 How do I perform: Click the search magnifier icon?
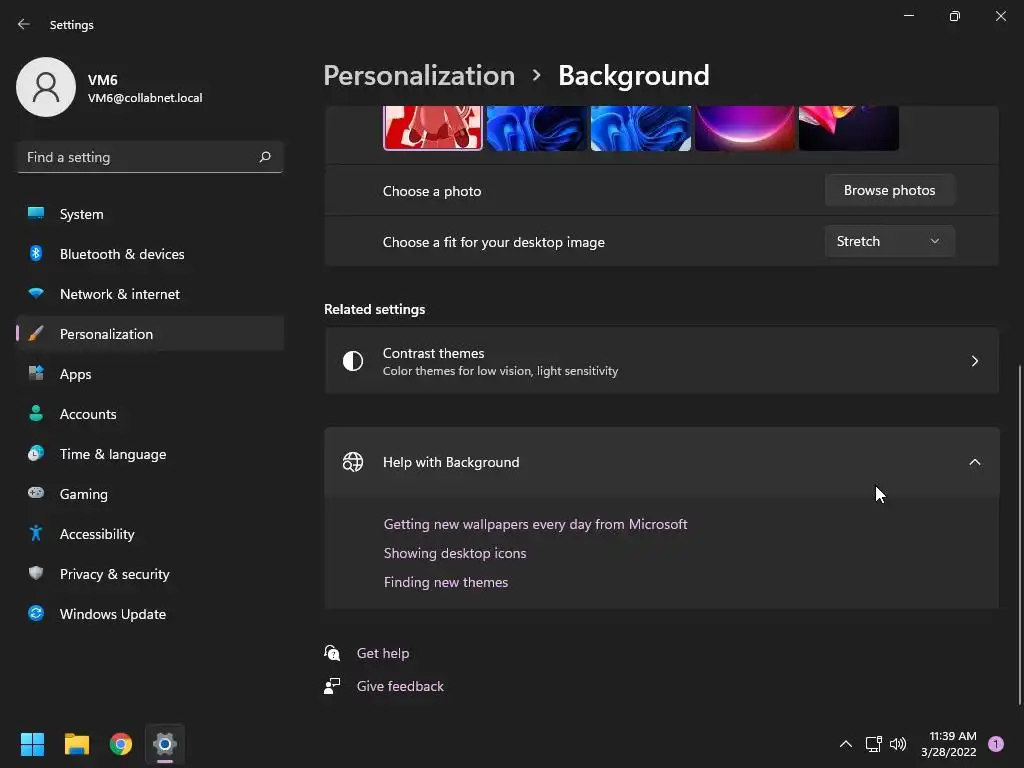pos(265,157)
